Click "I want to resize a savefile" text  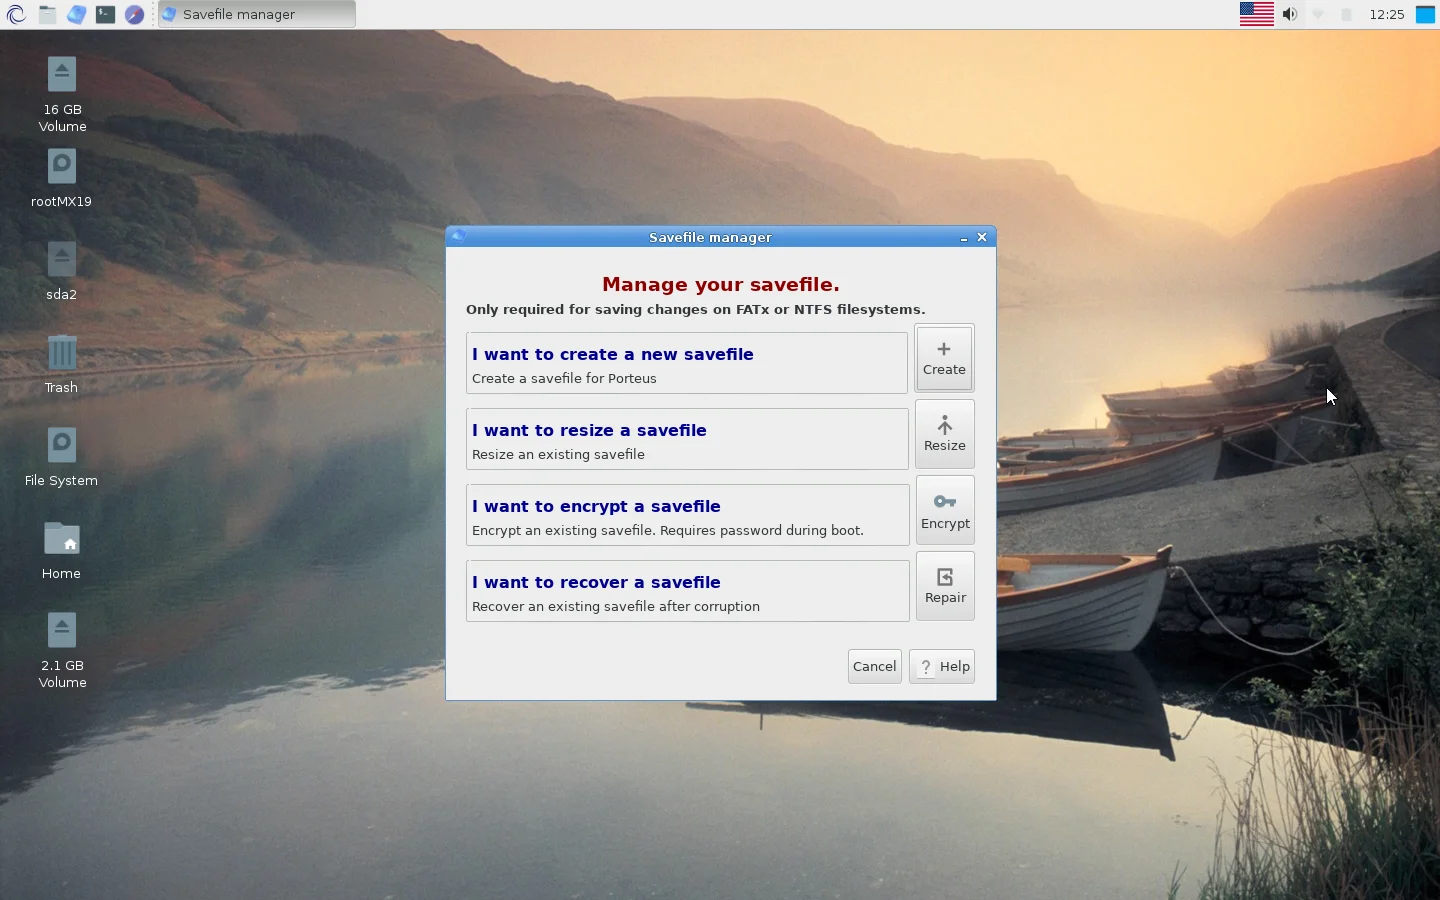pos(589,430)
